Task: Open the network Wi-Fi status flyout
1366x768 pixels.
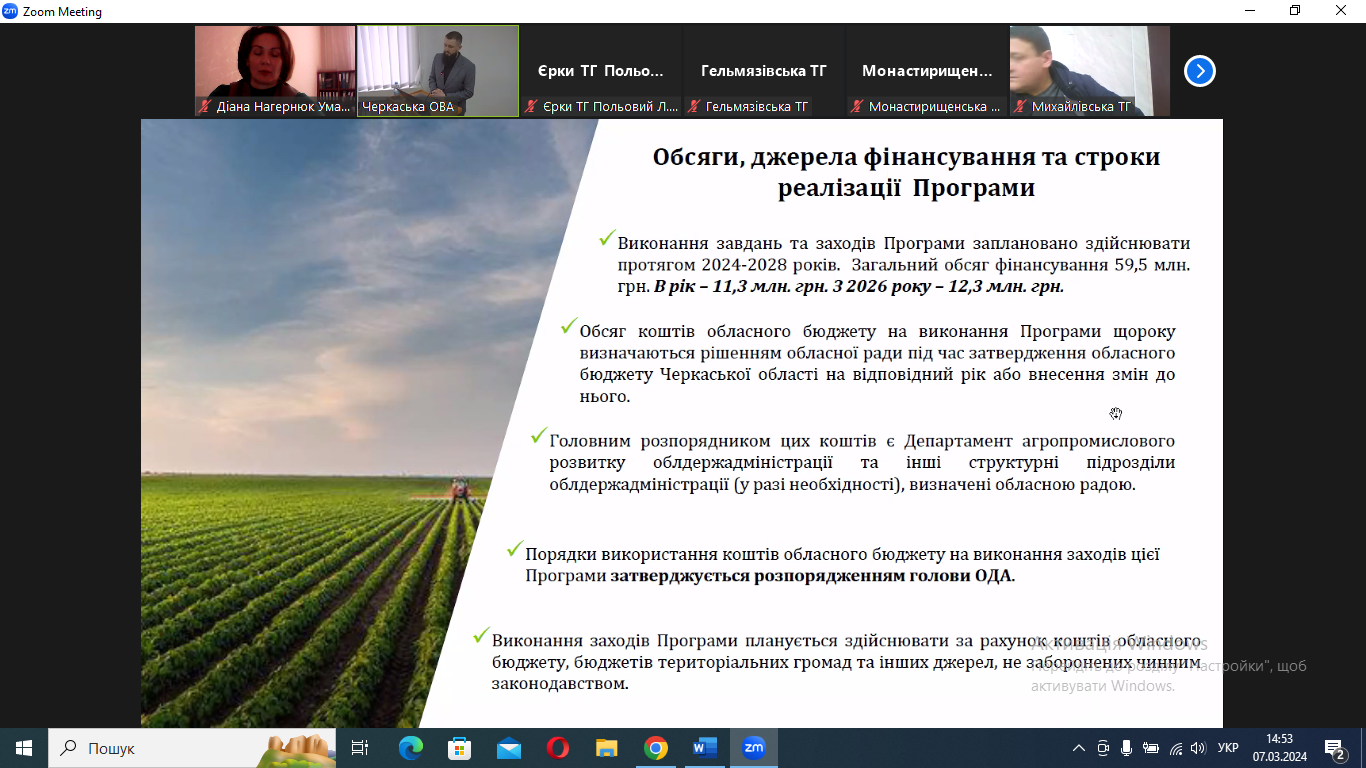Action: tap(1175, 748)
